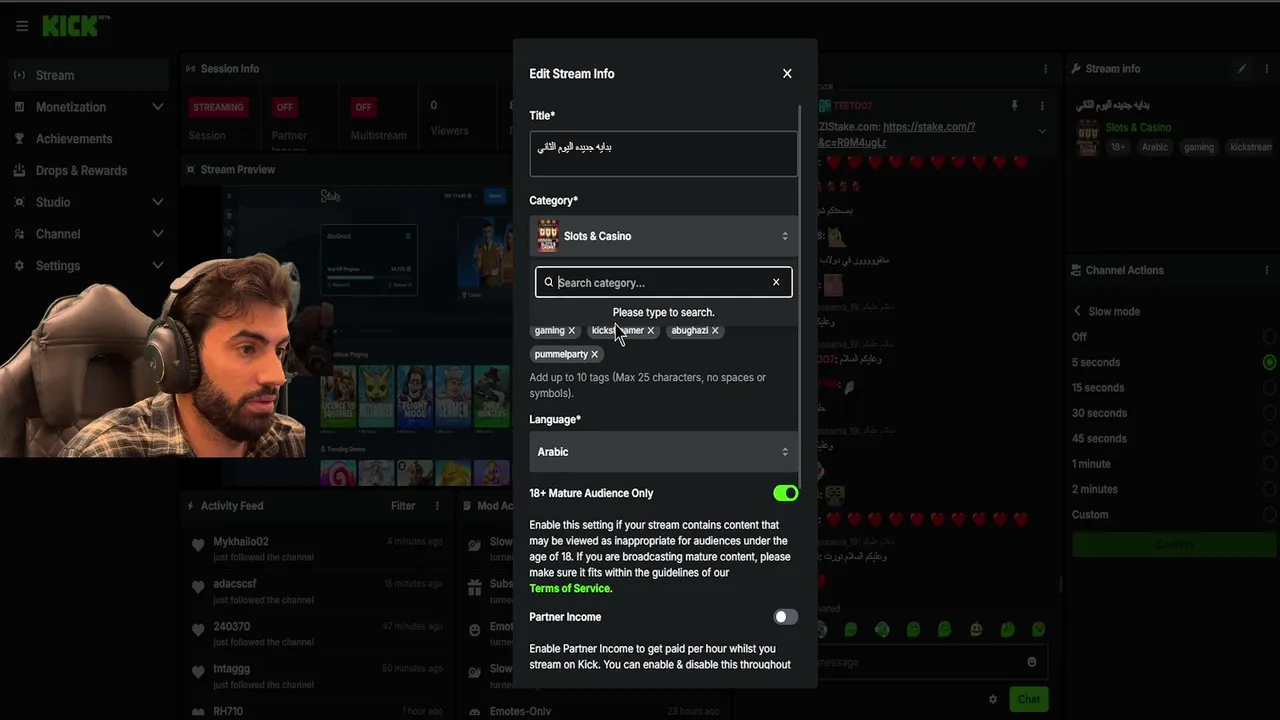Toggle 18+ Mature Audience Only switch
The image size is (1280, 720).
tap(785, 493)
